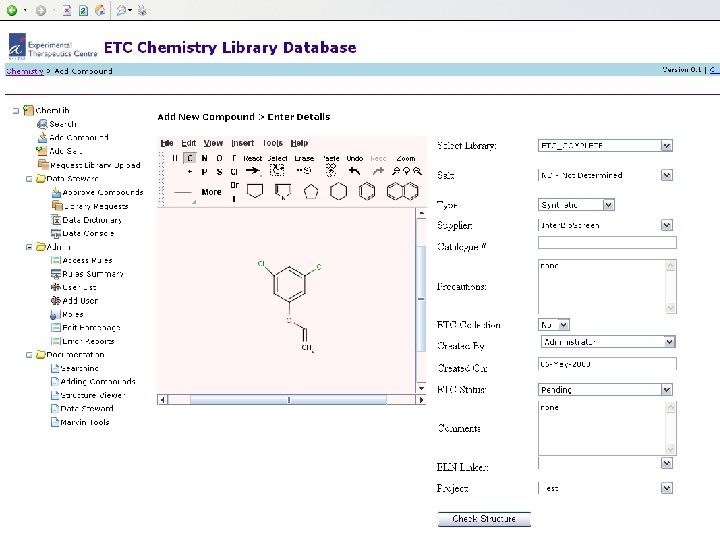Screen dimensions: 720x540
Task: Select the Bromine atom tool
Action: [234, 185]
